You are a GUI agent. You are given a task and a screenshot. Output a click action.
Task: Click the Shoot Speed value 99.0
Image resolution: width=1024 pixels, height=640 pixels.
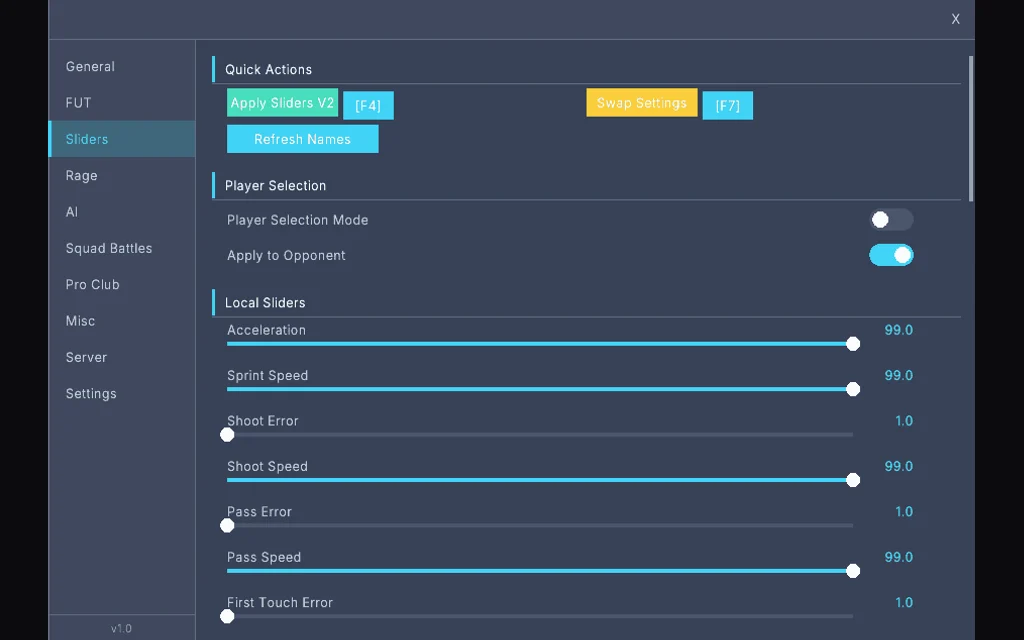click(899, 466)
